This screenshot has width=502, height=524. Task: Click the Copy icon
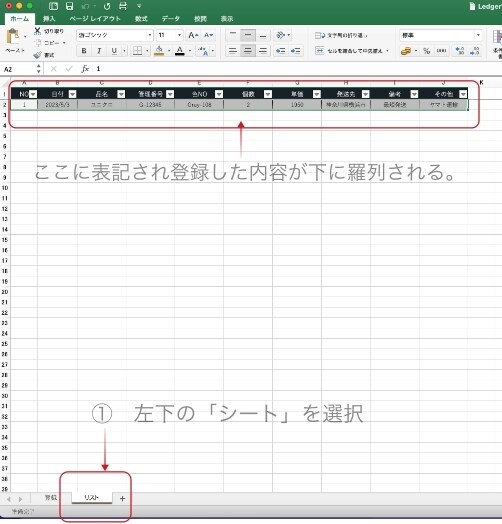point(38,43)
